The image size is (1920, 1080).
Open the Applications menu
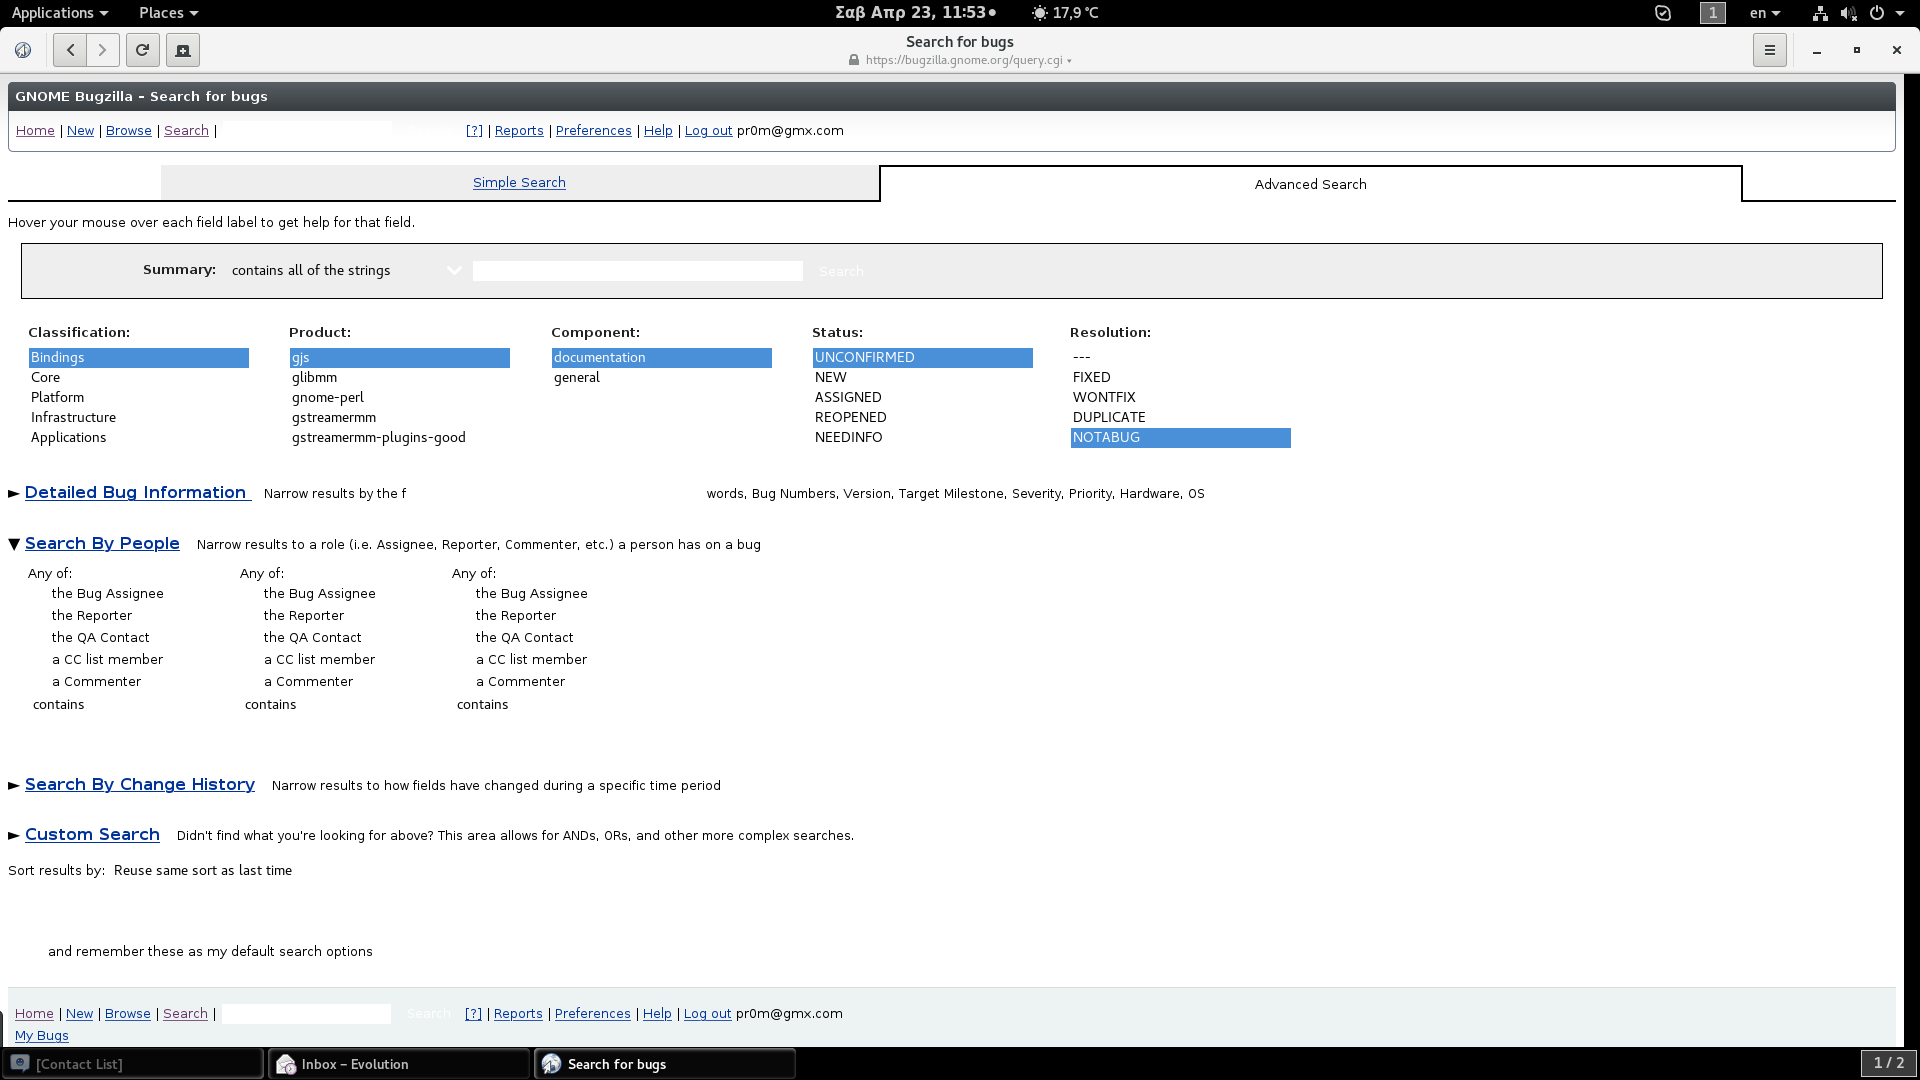coord(59,13)
